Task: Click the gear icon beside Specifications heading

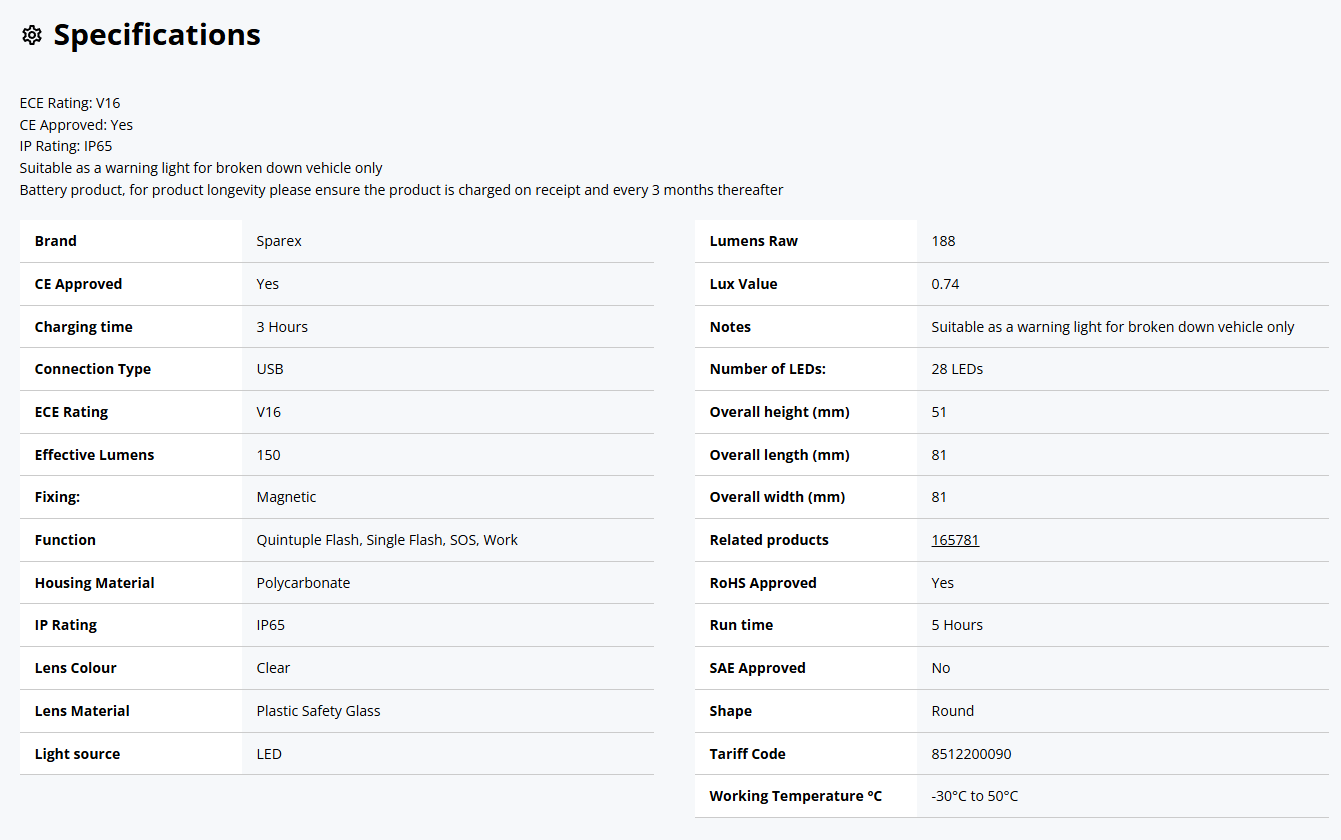Action: [32, 35]
